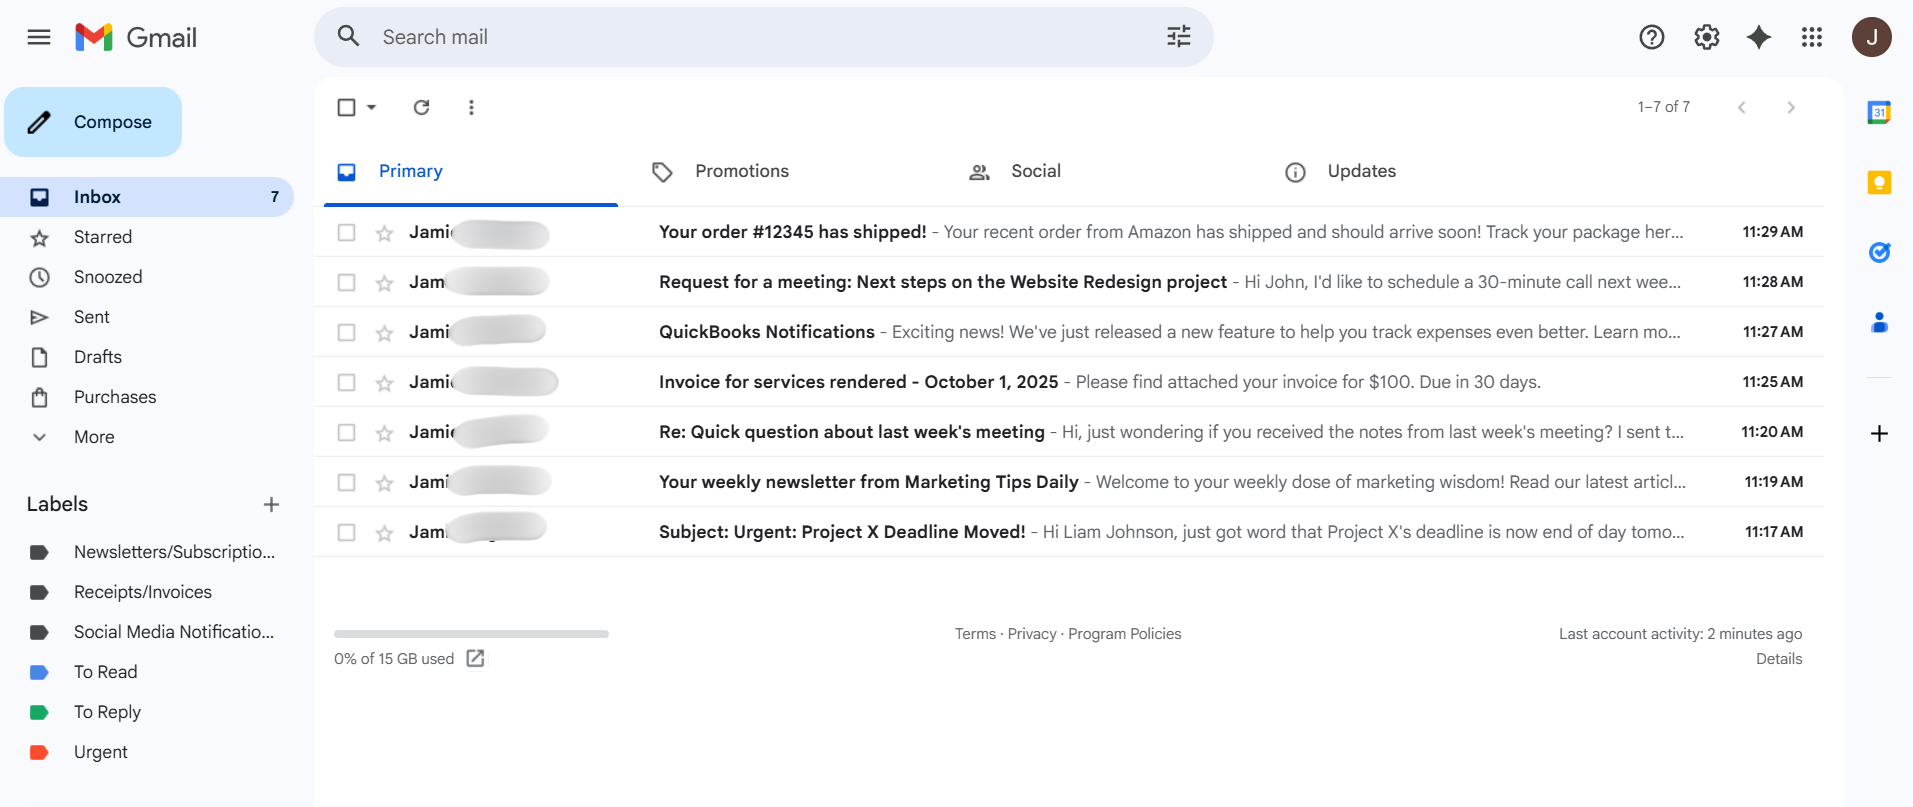This screenshot has width=1913, height=807.
Task: Tick checkbox for the QuickBooks Notifications email
Action: click(x=346, y=332)
